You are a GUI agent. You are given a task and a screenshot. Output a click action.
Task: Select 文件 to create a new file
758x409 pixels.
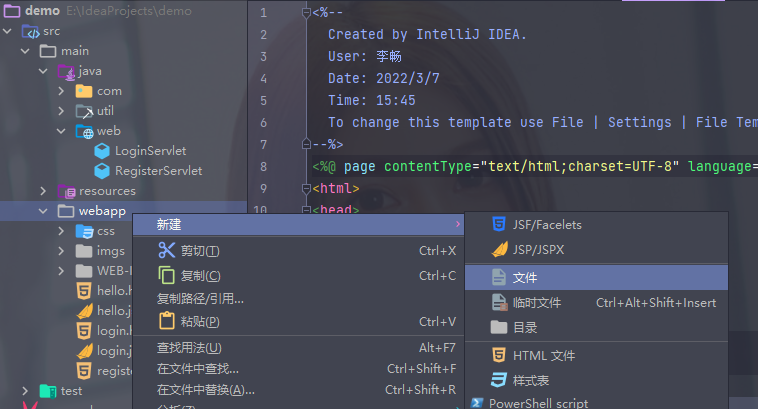[597, 278]
